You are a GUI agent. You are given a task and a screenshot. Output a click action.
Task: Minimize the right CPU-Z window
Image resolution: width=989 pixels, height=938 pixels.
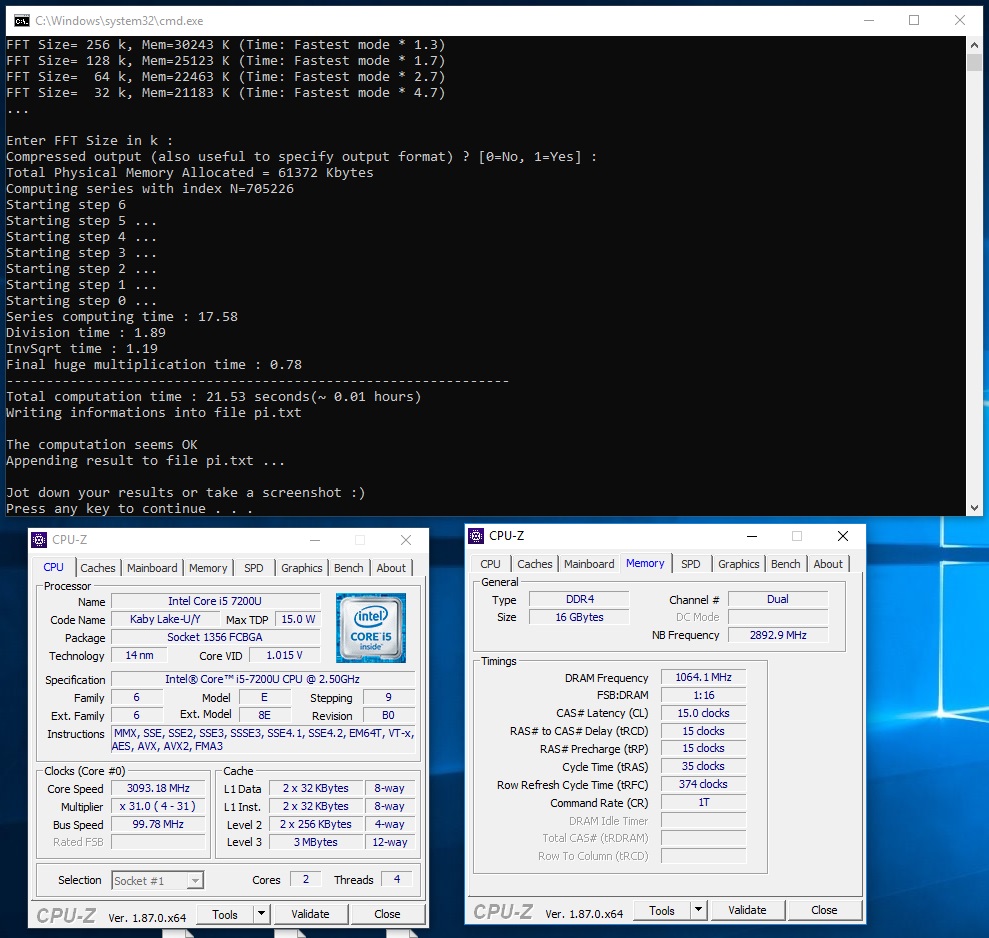[752, 536]
